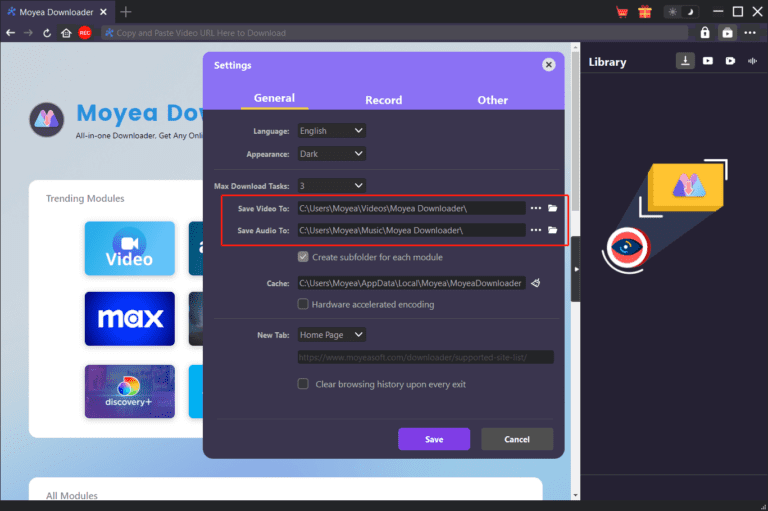The height and width of the screenshot is (511, 768).
Task: Go to home page via house icon
Action: pos(66,33)
